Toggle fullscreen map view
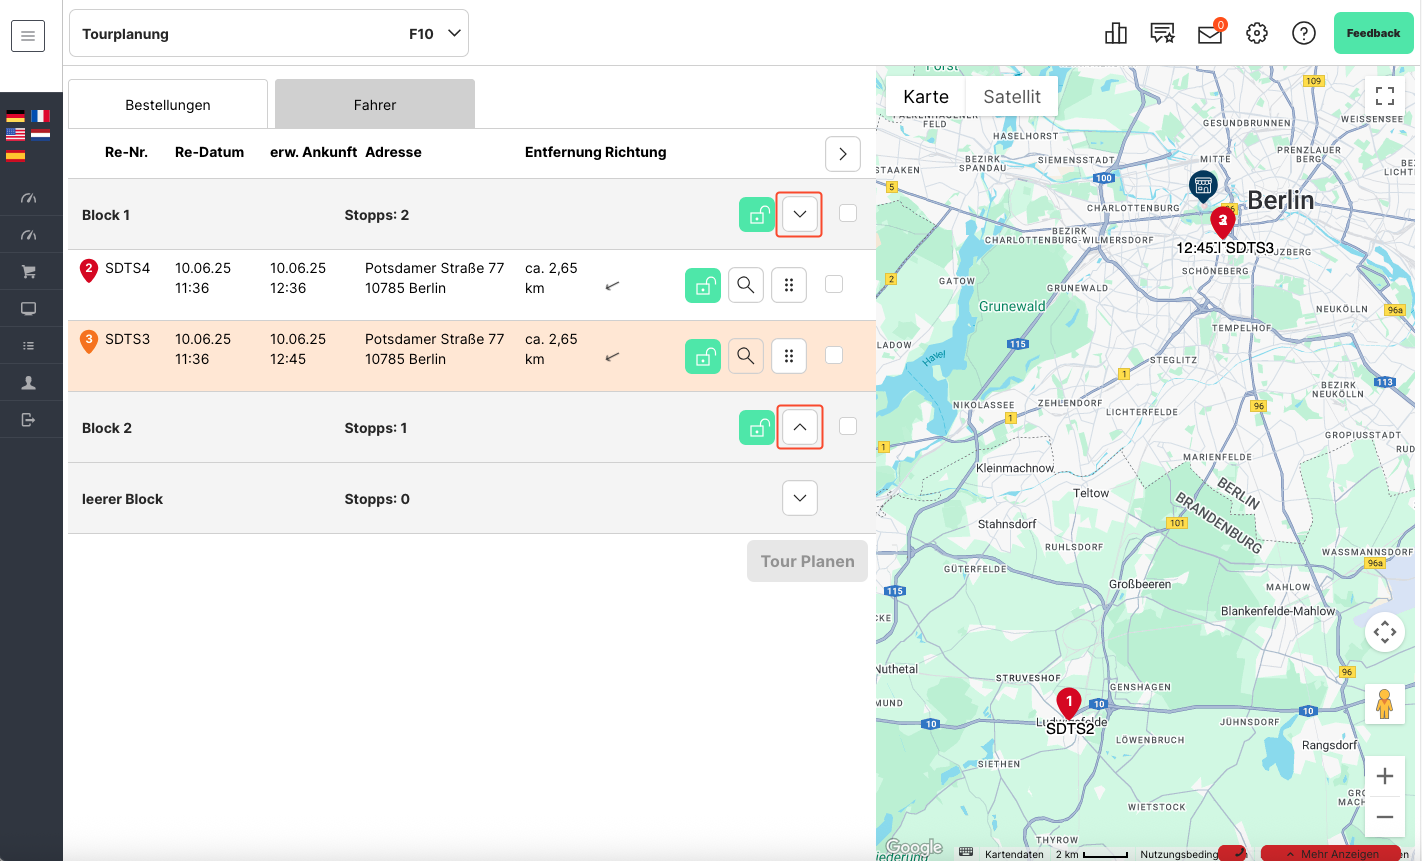This screenshot has height=861, width=1422. point(1385,96)
